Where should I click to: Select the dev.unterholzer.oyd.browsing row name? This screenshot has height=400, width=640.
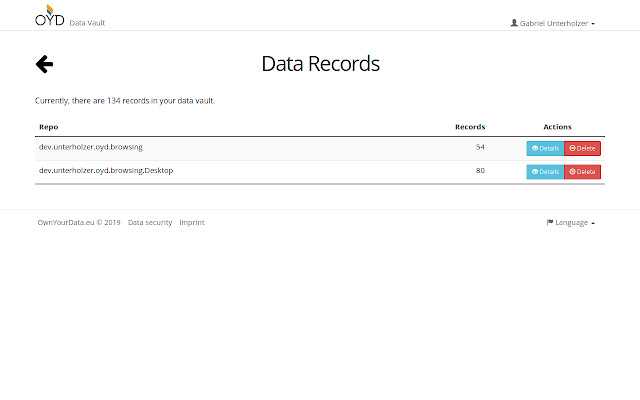tap(91, 147)
